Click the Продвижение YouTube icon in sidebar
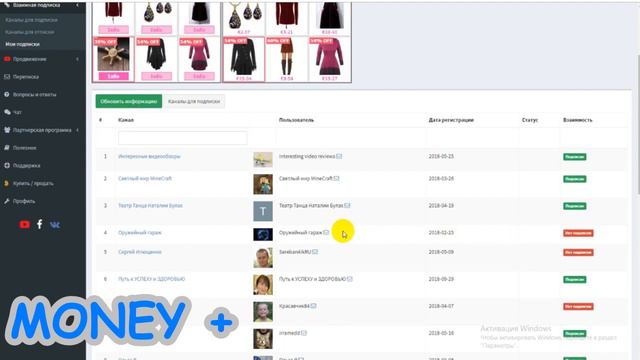 pyautogui.click(x=7, y=59)
